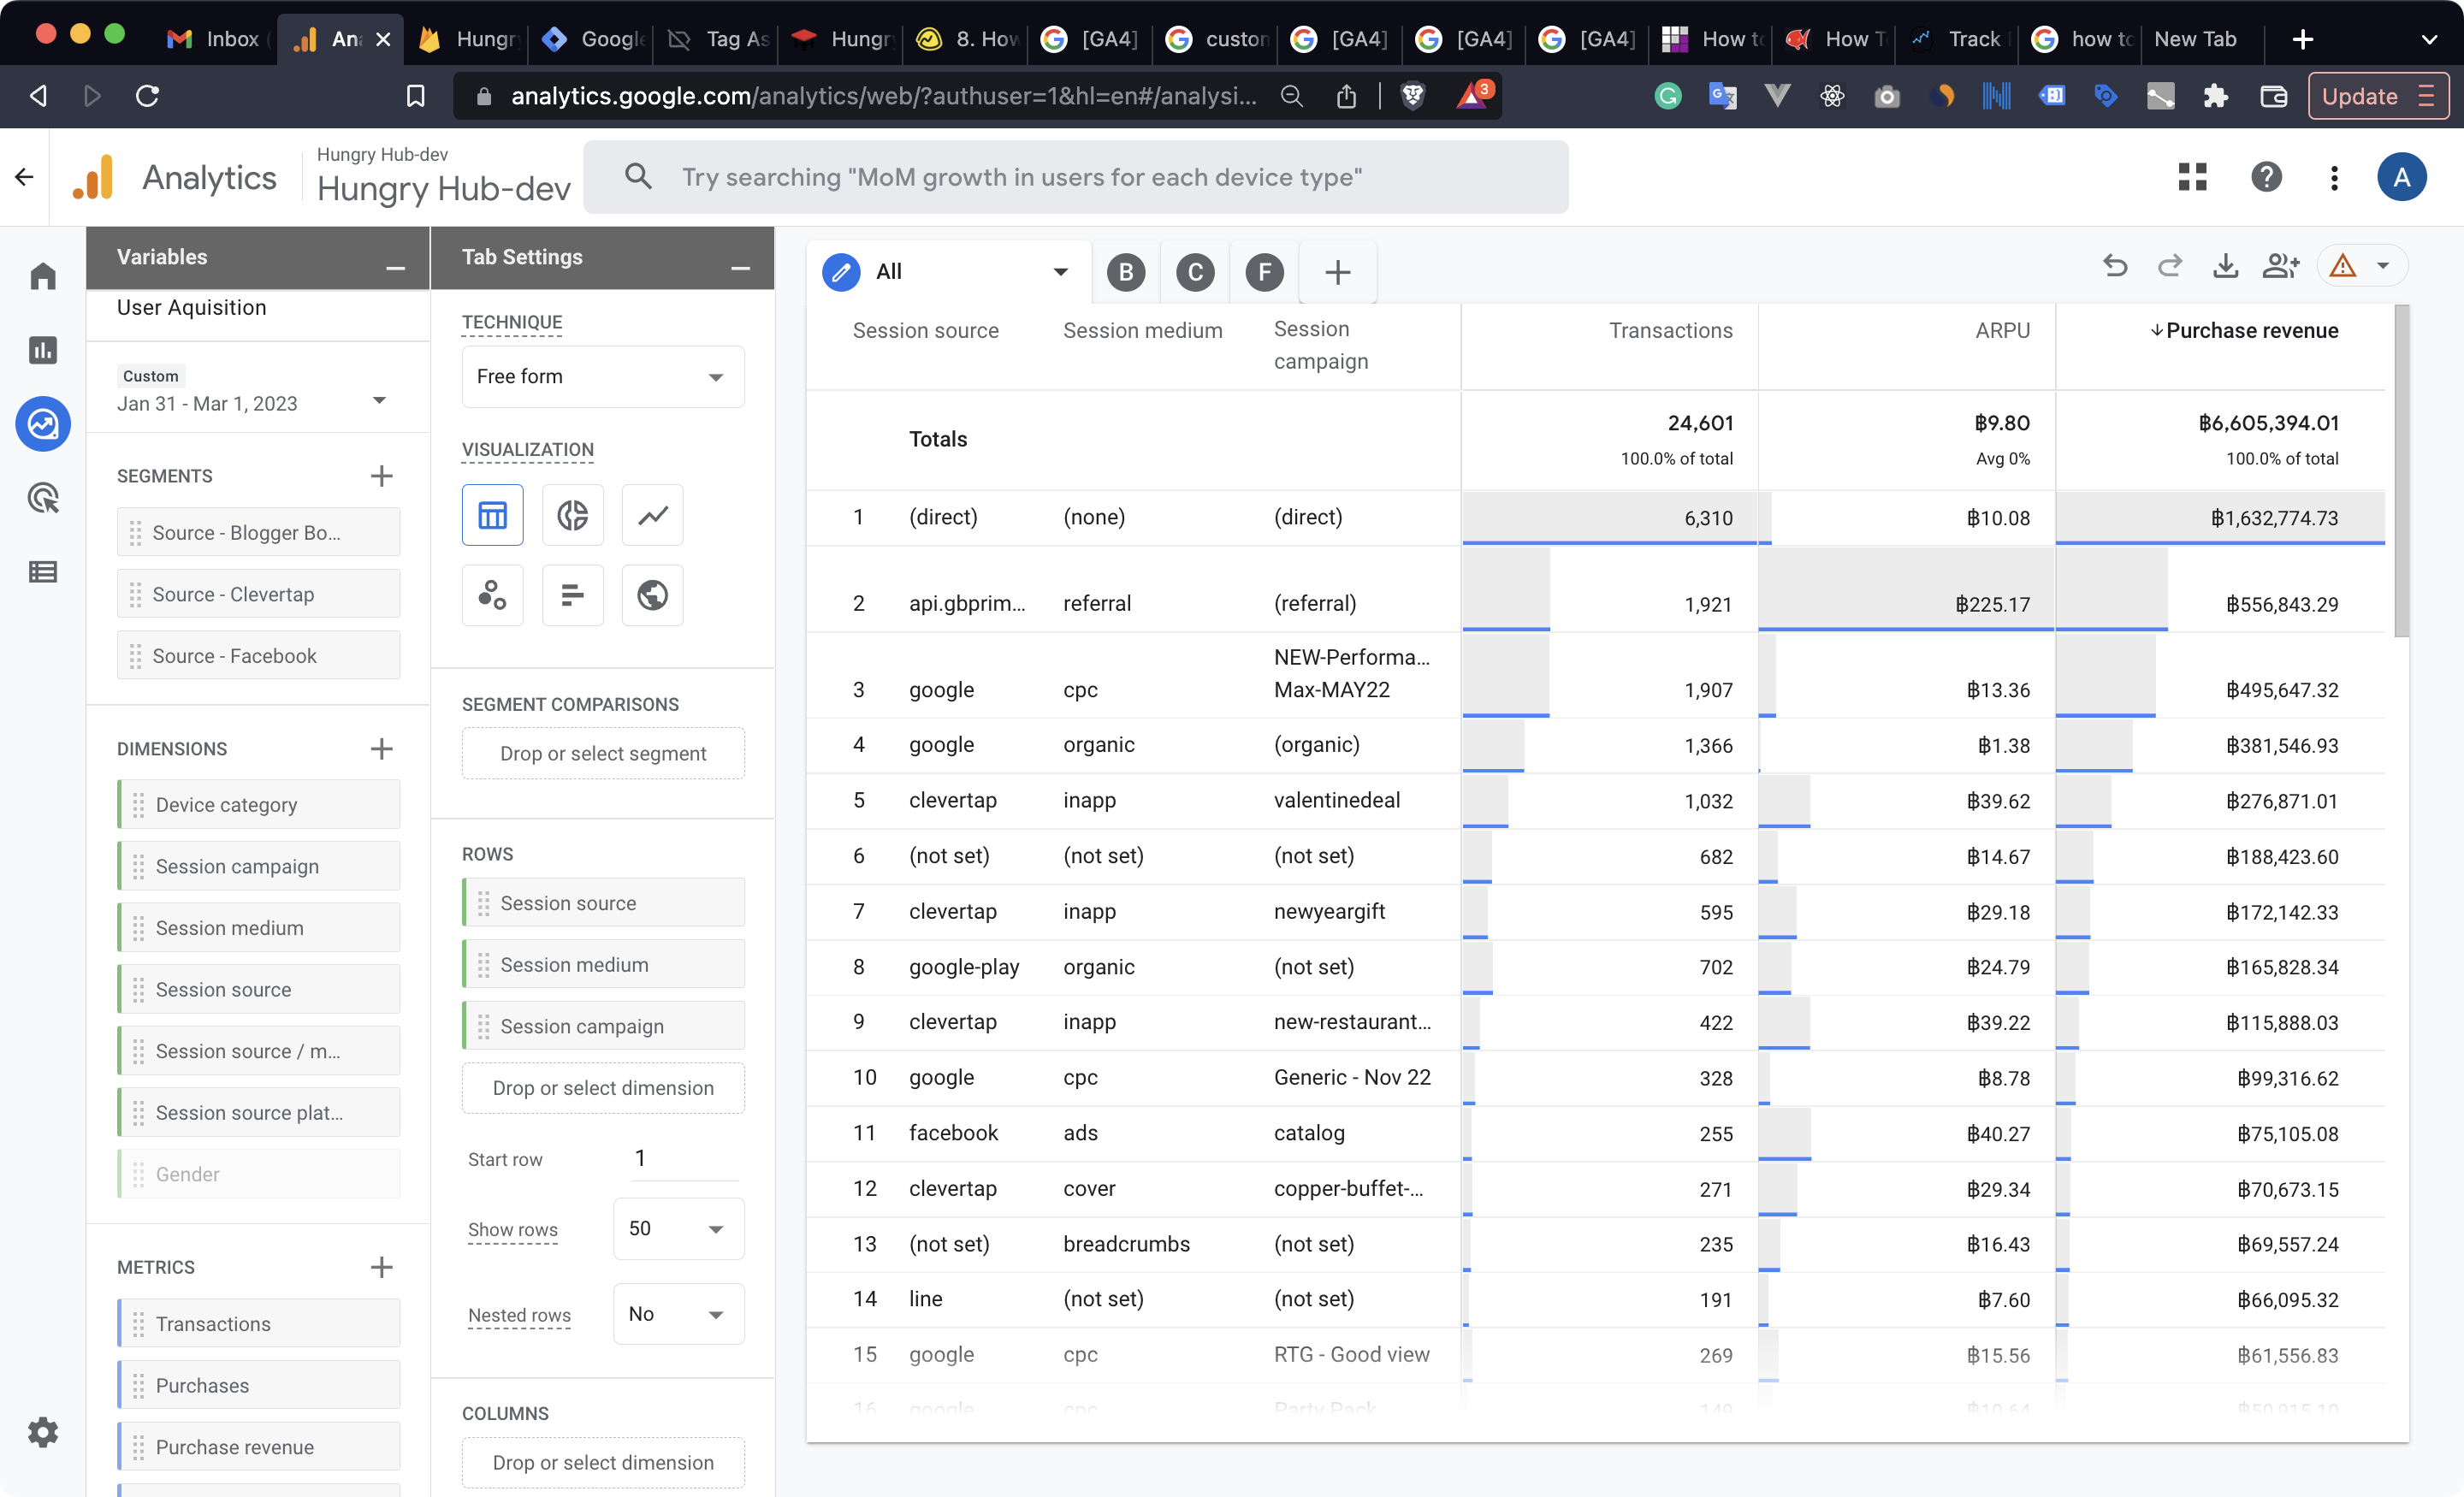The width and height of the screenshot is (2464, 1497).
Task: Select the bar chart visualization icon
Action: coord(572,595)
